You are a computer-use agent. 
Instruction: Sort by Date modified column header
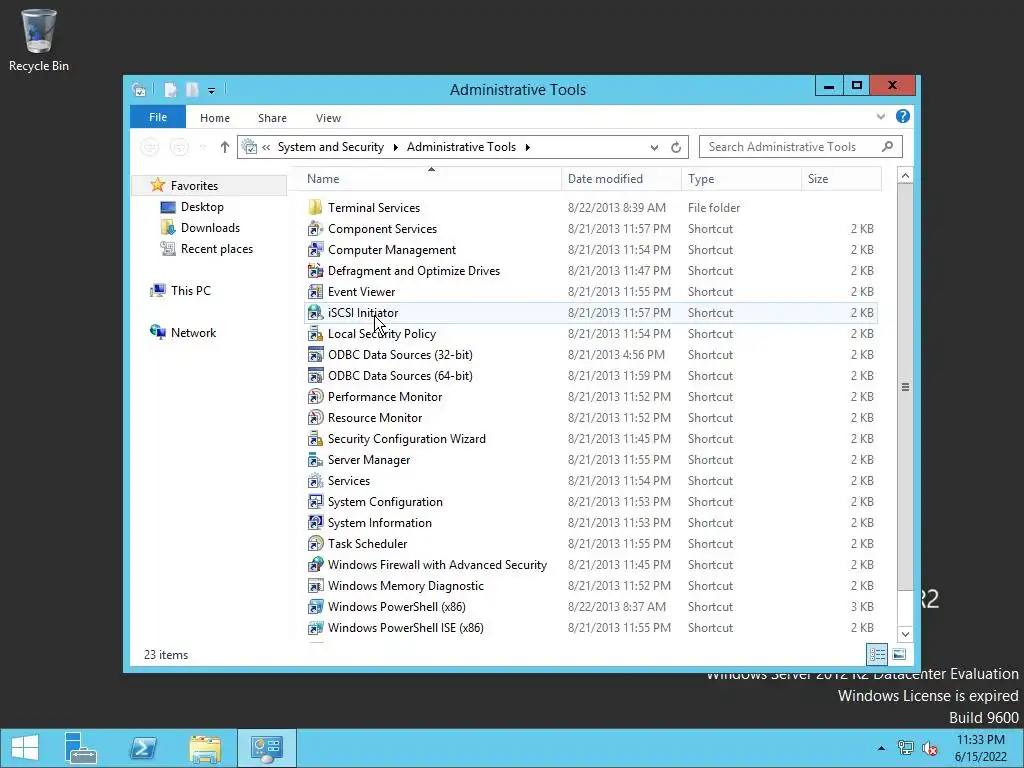point(621,179)
